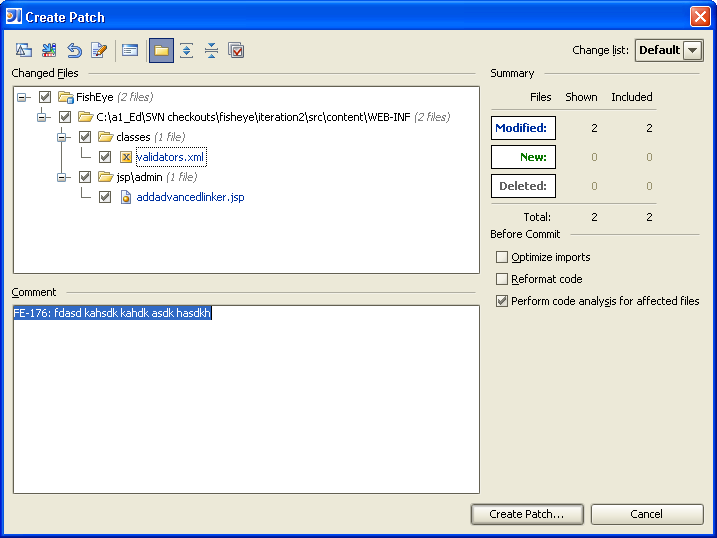Click the Cancel button
This screenshot has height=538, width=717.
[647, 514]
